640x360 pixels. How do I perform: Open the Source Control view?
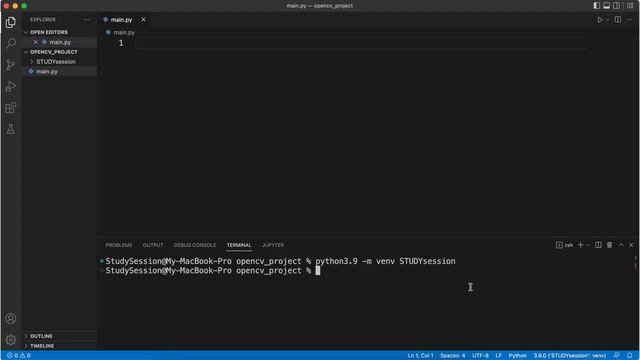[x=11, y=65]
